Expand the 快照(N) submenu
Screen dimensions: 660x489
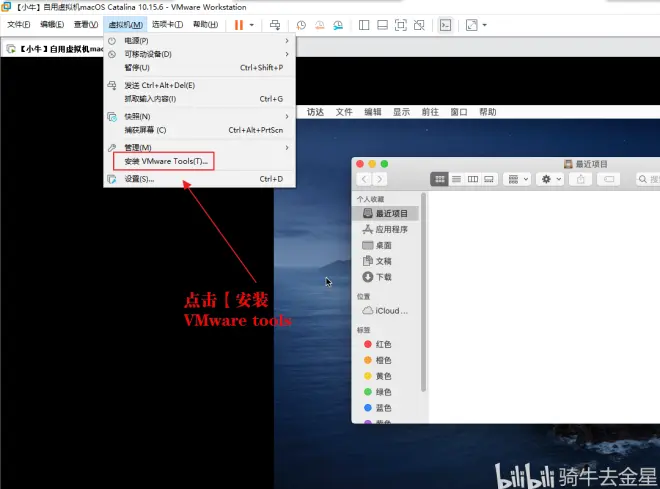click(x=200, y=117)
